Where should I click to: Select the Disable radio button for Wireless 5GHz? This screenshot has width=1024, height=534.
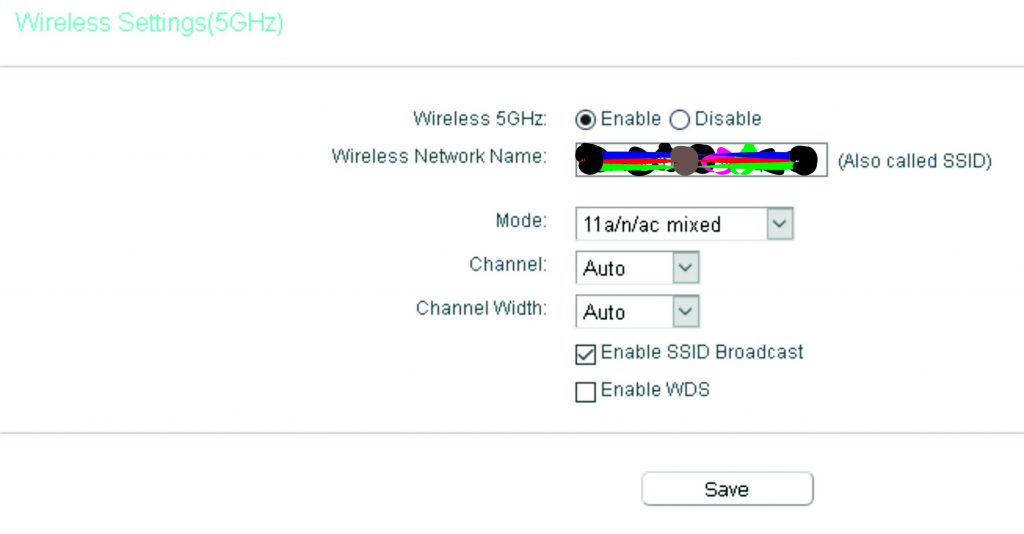pyautogui.click(x=679, y=119)
